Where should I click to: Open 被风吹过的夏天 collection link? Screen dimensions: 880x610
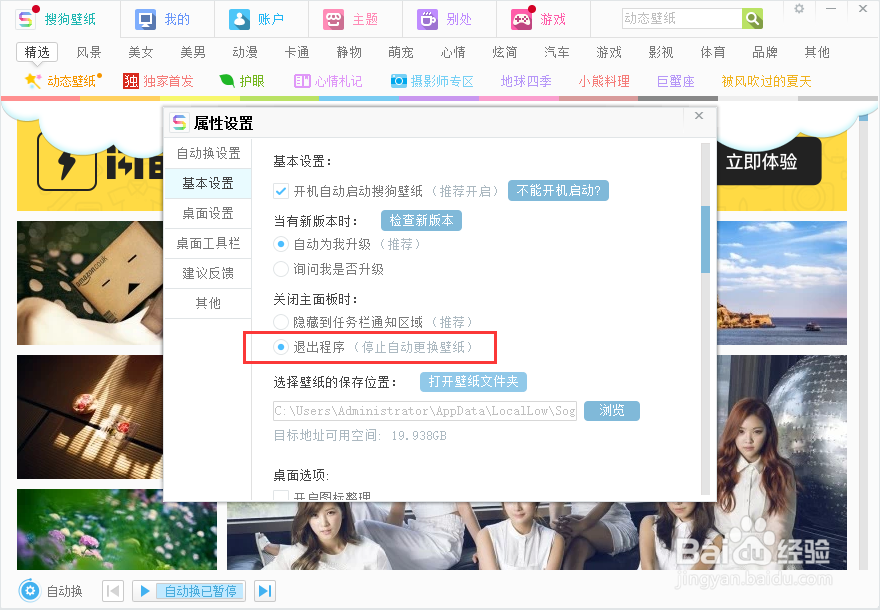tap(766, 81)
